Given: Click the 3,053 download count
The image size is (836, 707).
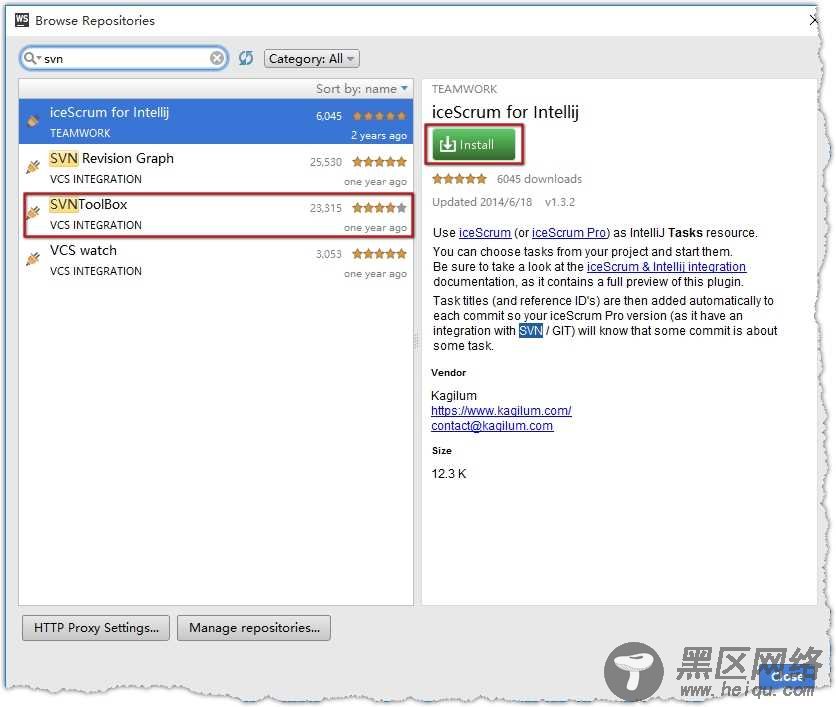Looking at the screenshot, I should click(328, 254).
